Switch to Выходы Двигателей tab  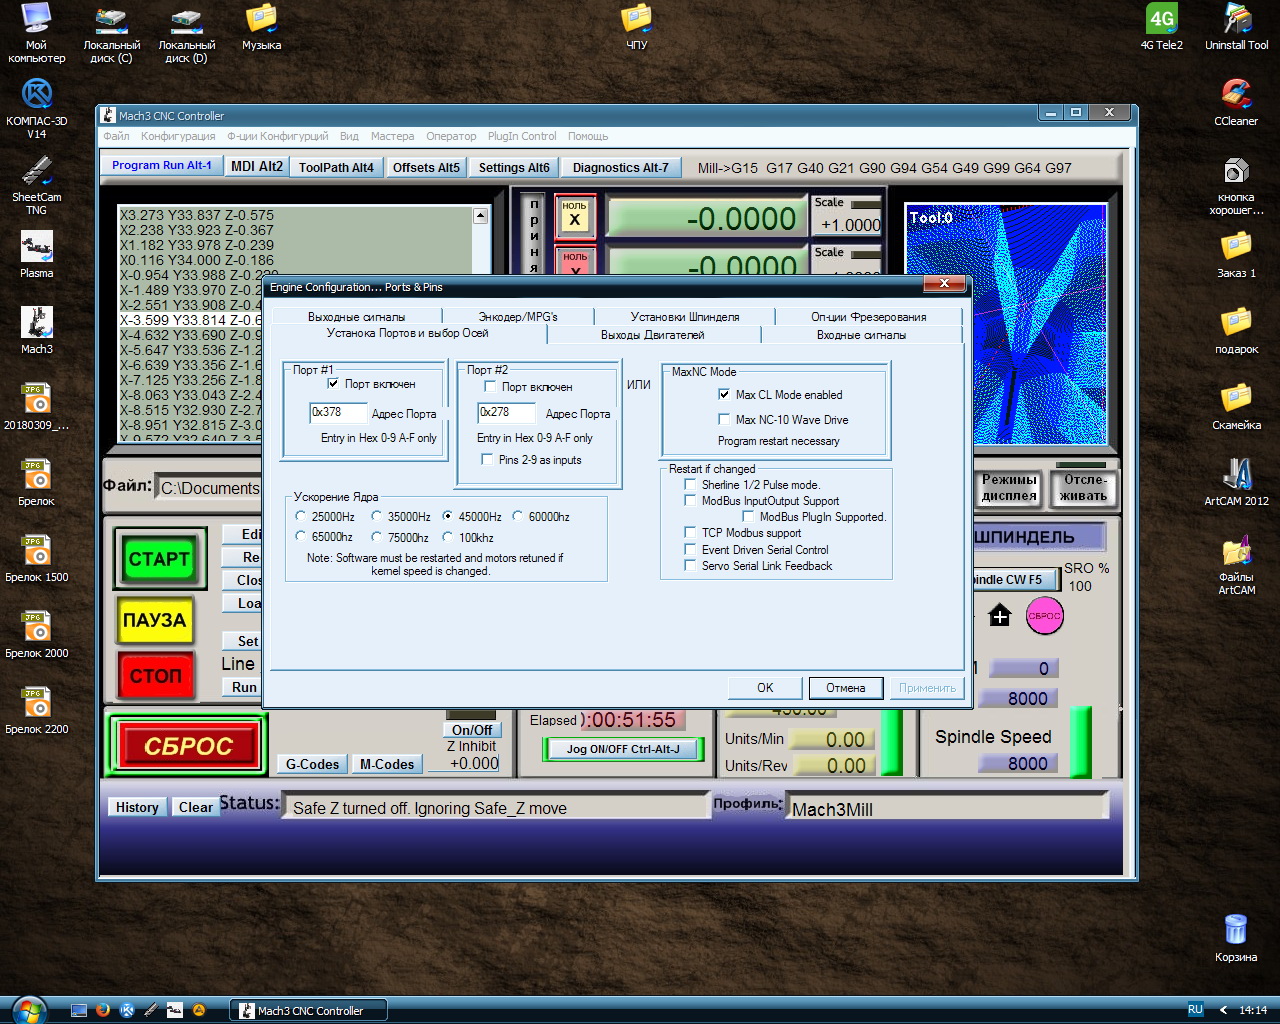click(652, 335)
